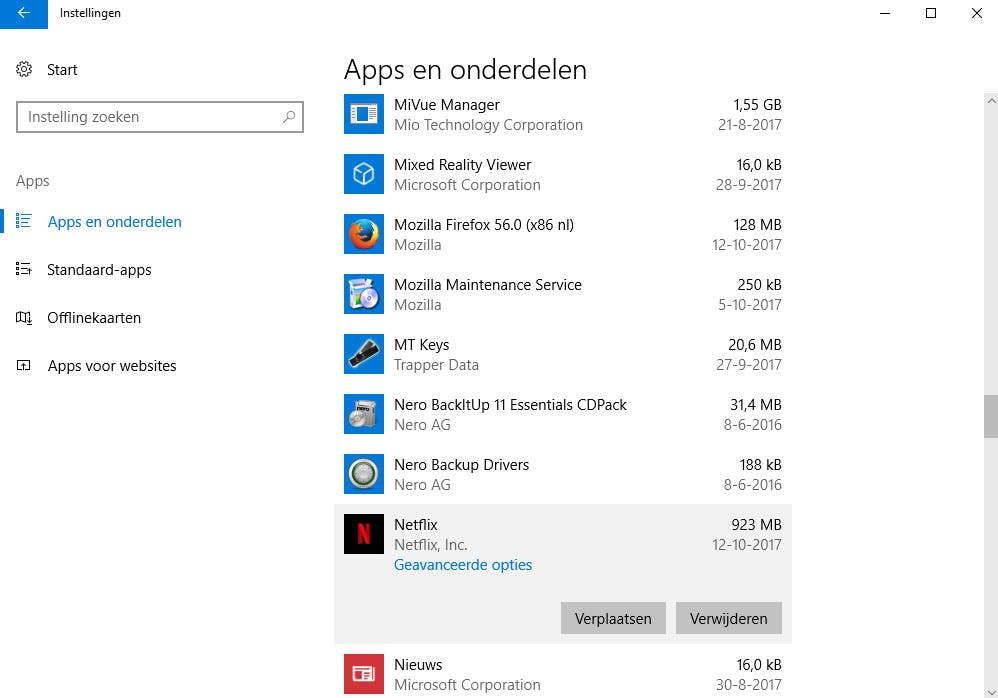Image resolution: width=998 pixels, height=698 pixels.
Task: Click the Nero Backup Drivers icon
Action: pos(363,474)
